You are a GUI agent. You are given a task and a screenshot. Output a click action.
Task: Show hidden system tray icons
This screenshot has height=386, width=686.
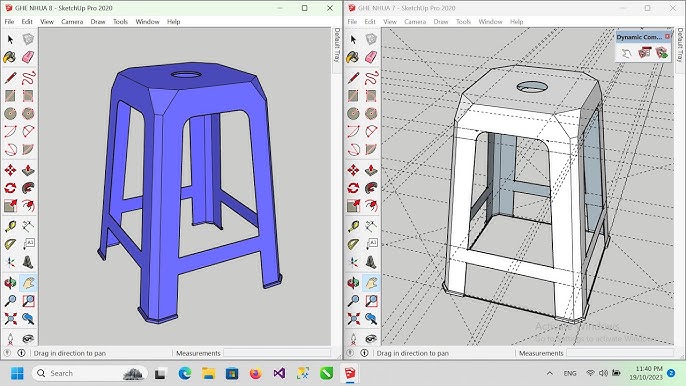(550, 373)
